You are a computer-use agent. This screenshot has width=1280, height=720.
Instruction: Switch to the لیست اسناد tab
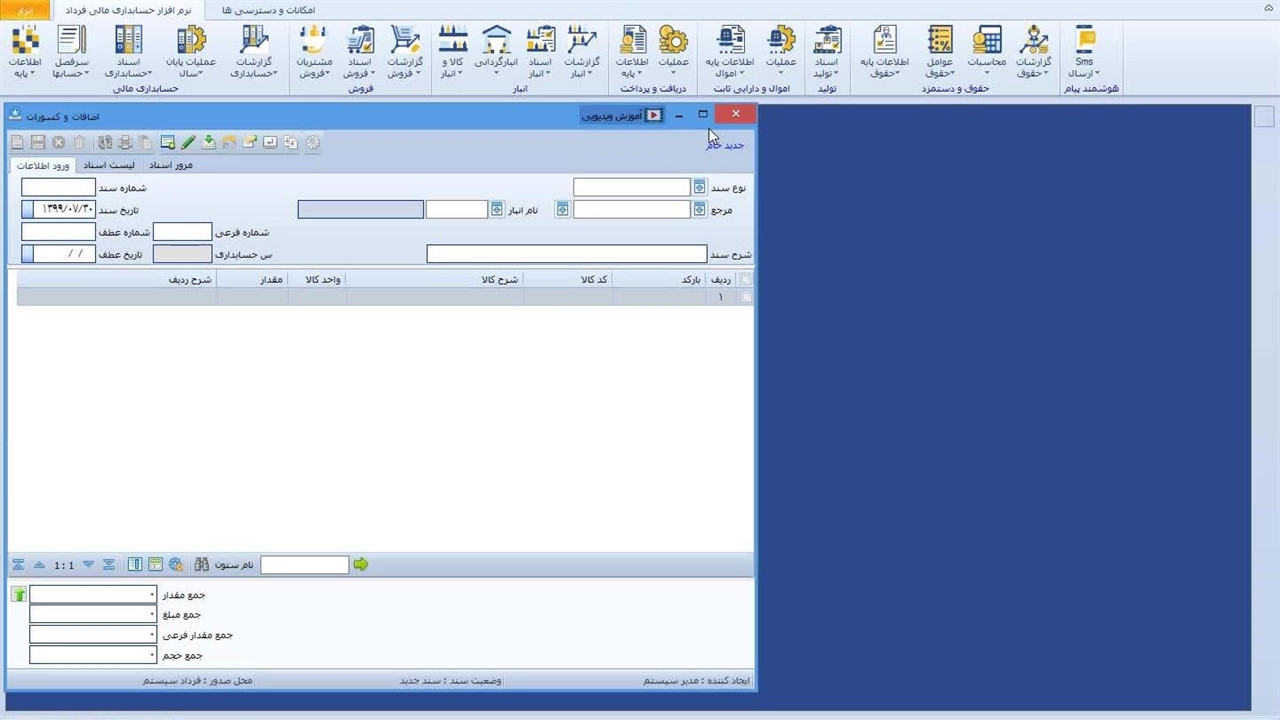coord(109,165)
